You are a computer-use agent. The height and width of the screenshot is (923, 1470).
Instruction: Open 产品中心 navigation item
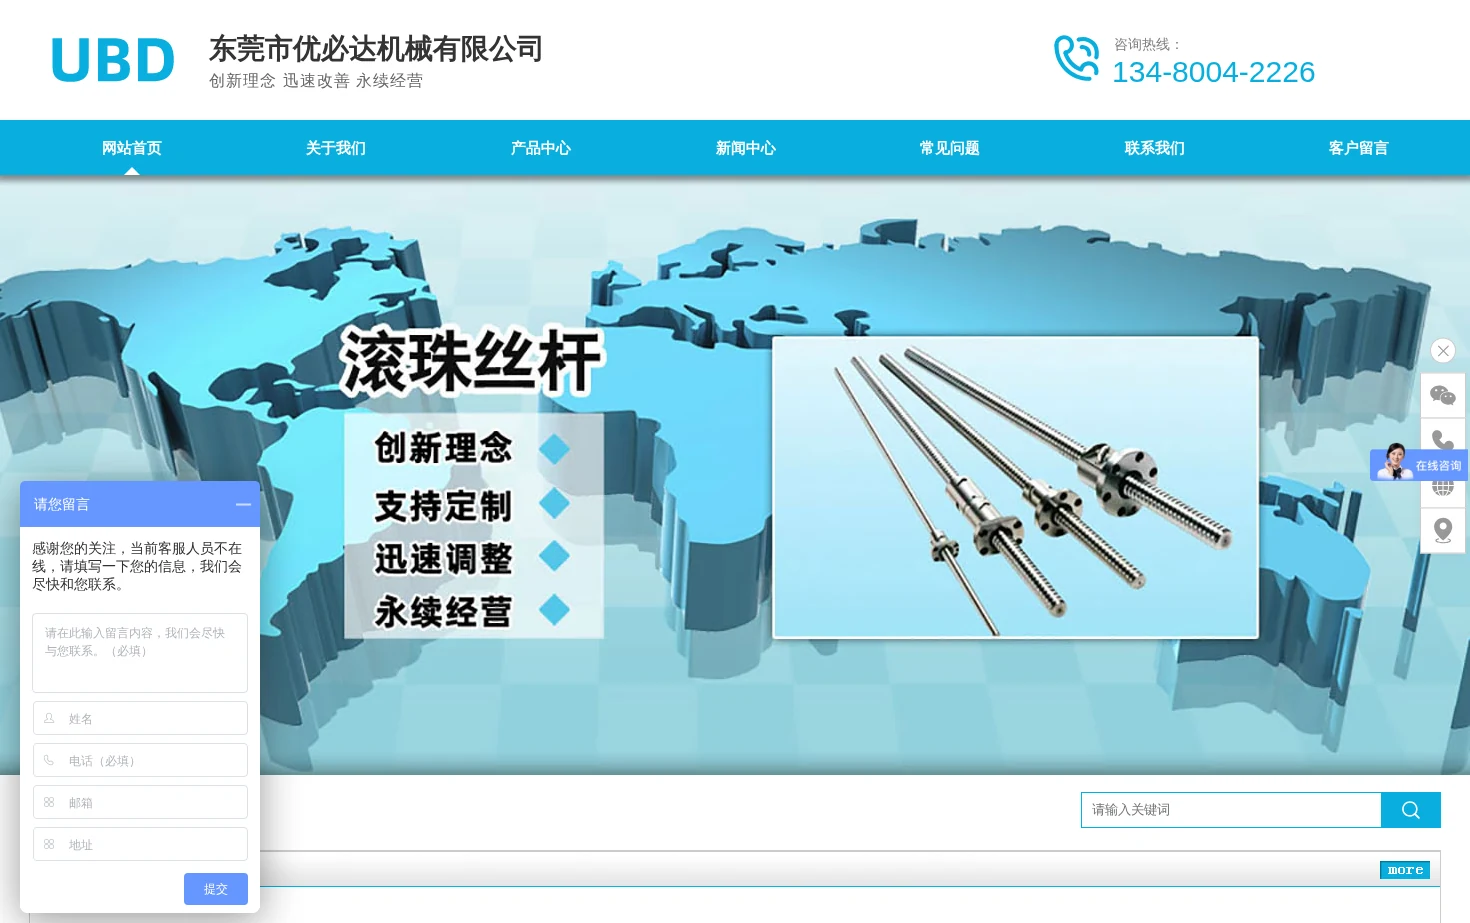pos(541,148)
